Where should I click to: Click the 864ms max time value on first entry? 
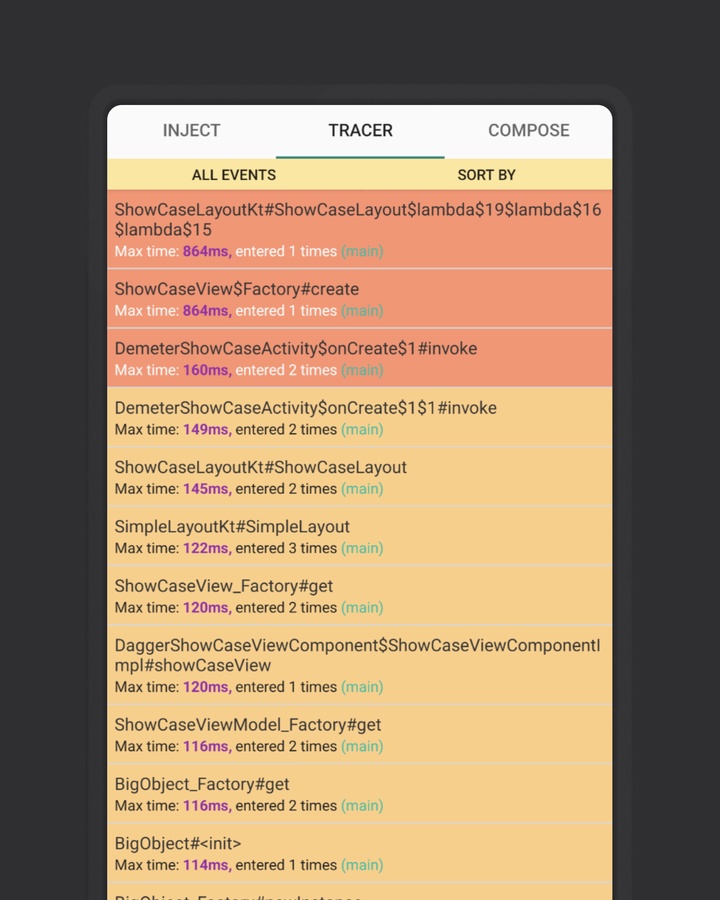(x=205, y=251)
